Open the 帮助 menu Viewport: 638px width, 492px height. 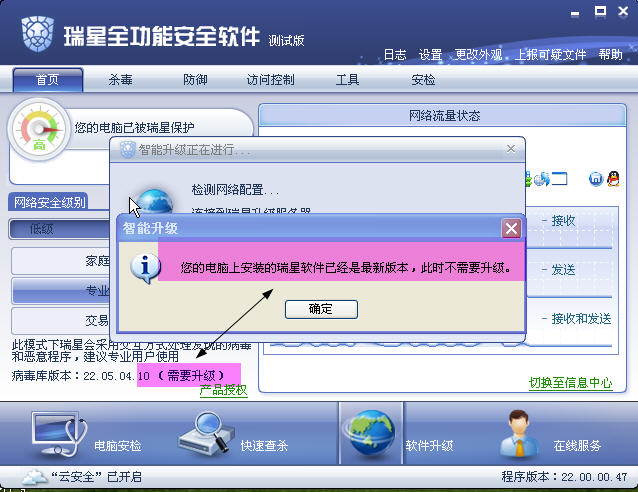coord(610,55)
